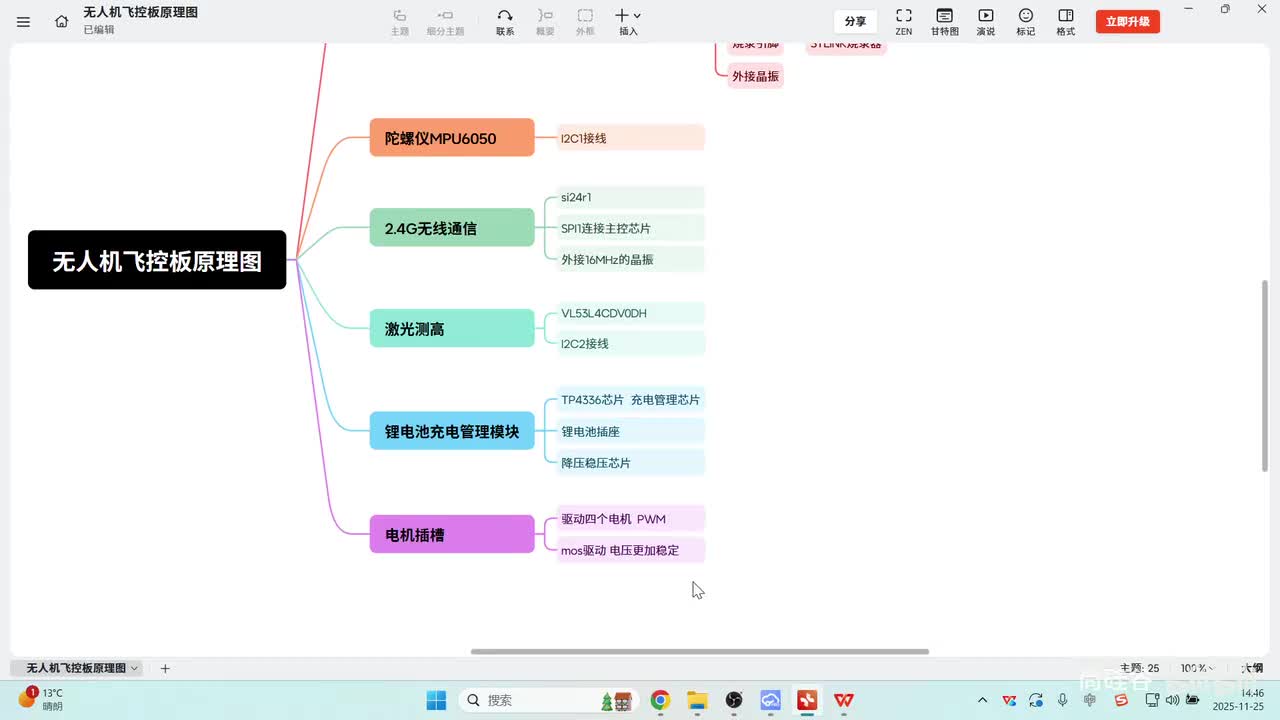Select the 激光测高 topic

coord(452,328)
